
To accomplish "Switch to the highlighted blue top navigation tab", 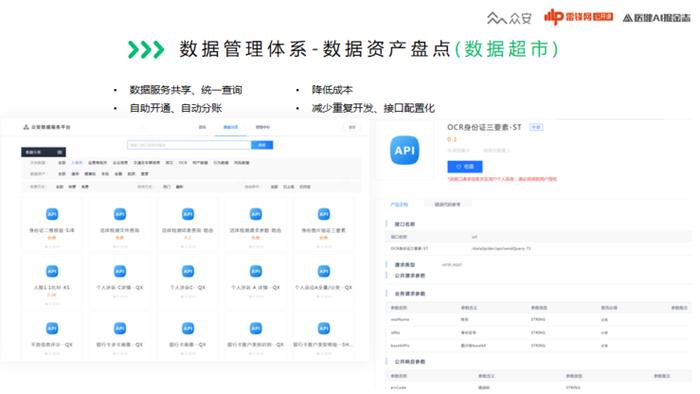I will click(x=231, y=128).
